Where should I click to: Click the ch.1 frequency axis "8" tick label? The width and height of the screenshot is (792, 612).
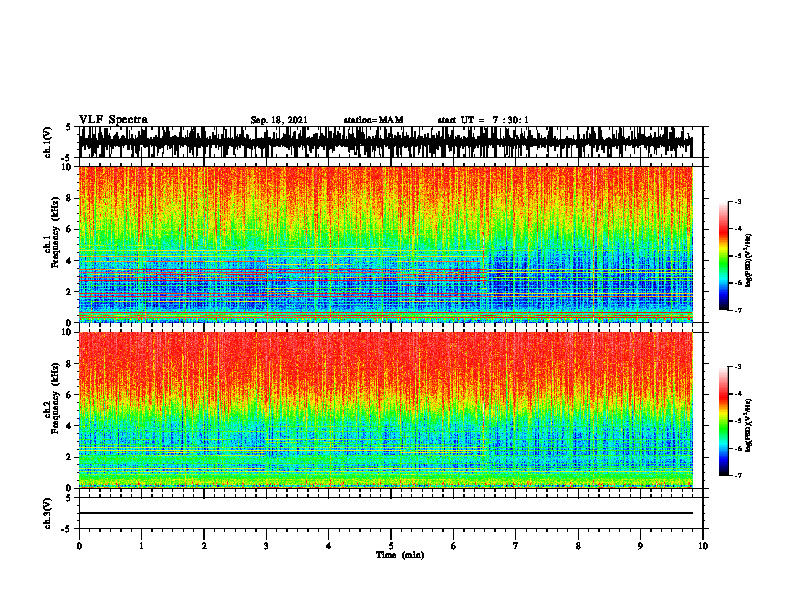pyautogui.click(x=69, y=198)
